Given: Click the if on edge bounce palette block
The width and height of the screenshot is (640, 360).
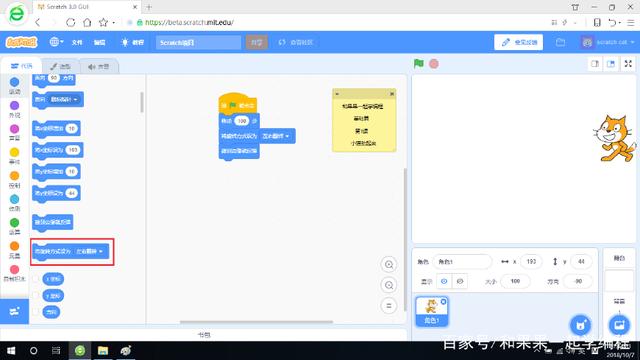Looking at the screenshot, I should coord(53,222).
